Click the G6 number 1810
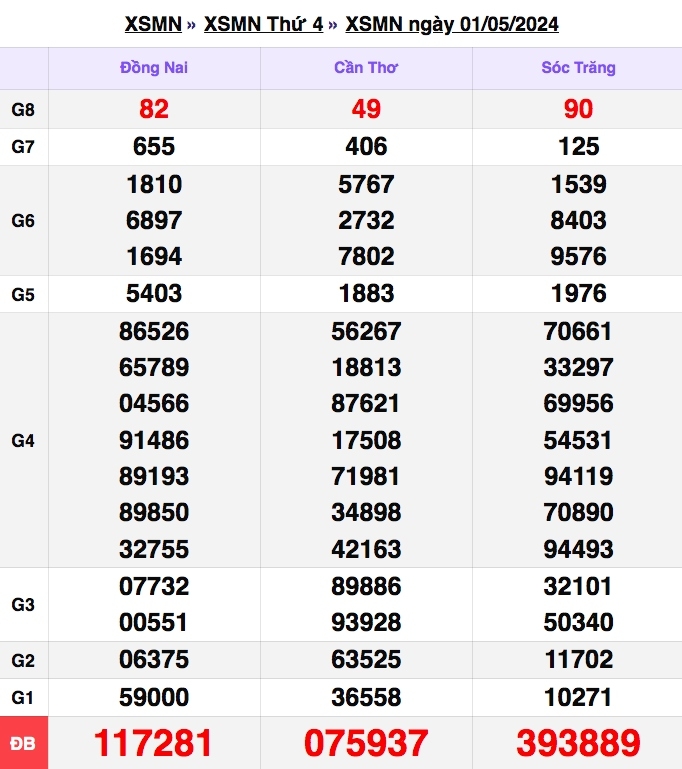The image size is (682, 769). click(154, 184)
